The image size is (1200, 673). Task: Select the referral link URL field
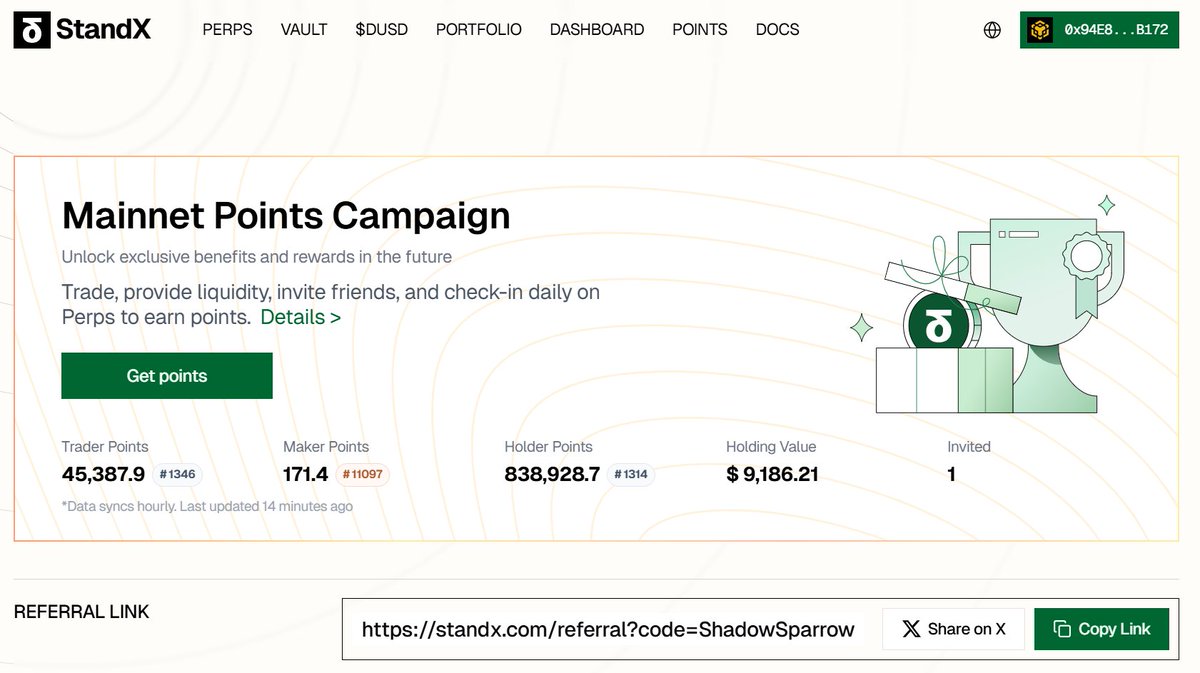tap(608, 629)
